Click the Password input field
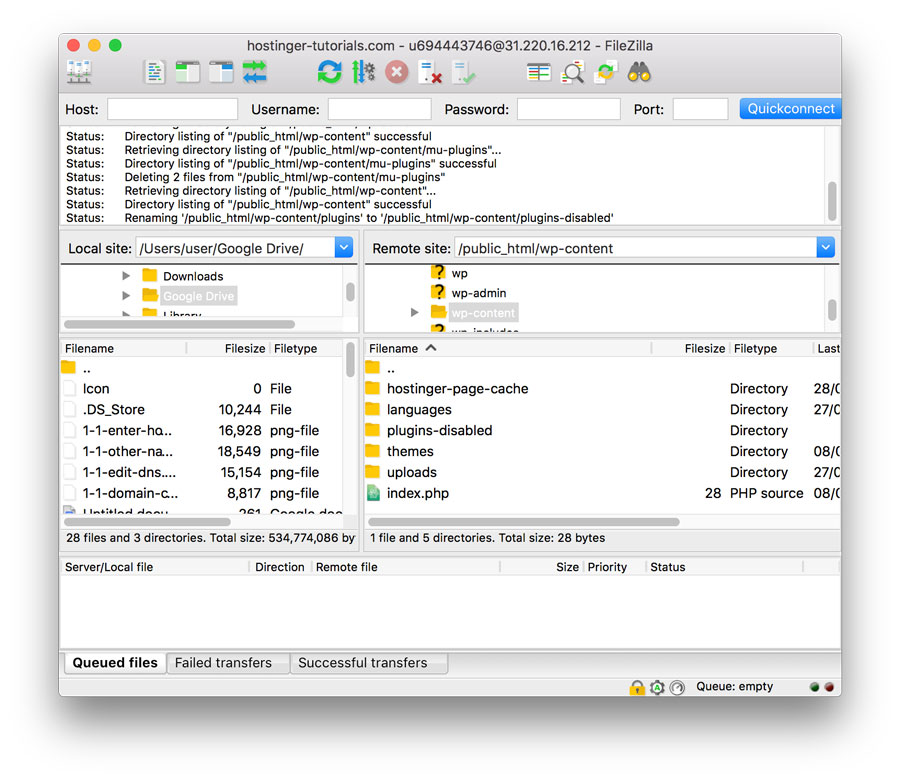This screenshot has width=900, height=780. click(568, 109)
